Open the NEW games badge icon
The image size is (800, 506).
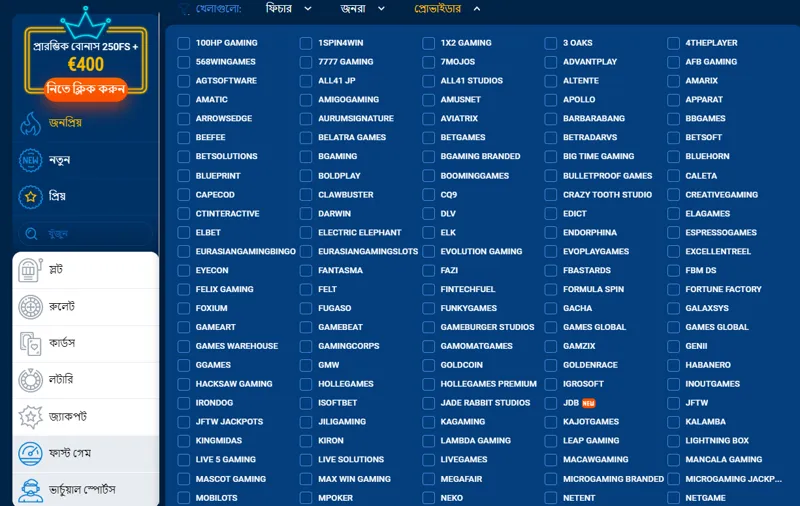[31, 160]
